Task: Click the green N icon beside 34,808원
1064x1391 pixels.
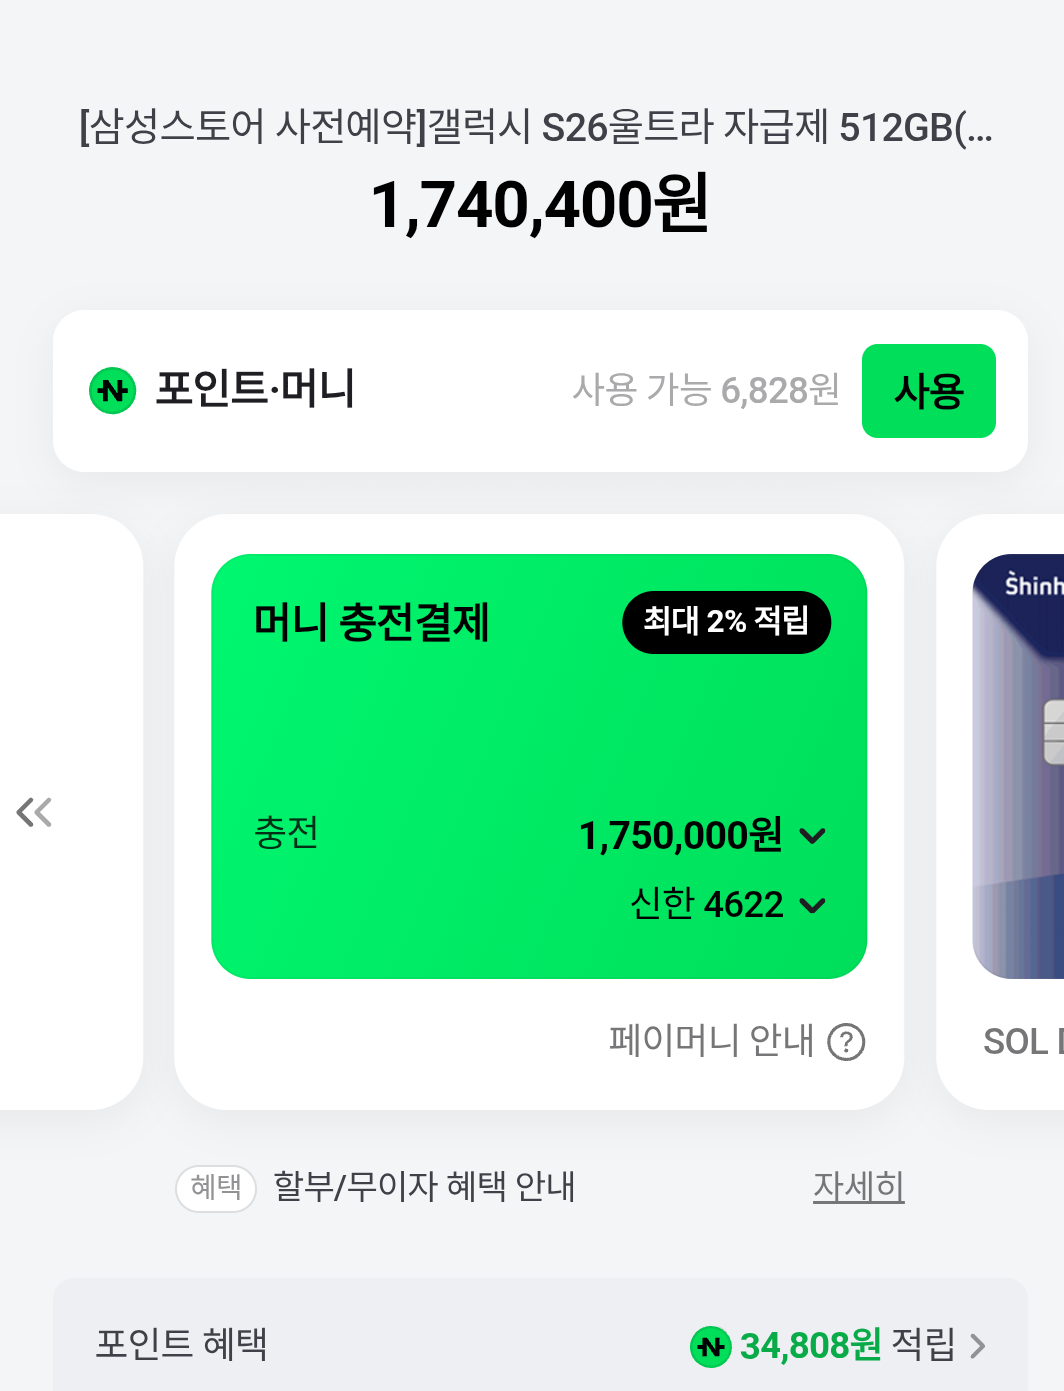Action: tap(710, 1346)
